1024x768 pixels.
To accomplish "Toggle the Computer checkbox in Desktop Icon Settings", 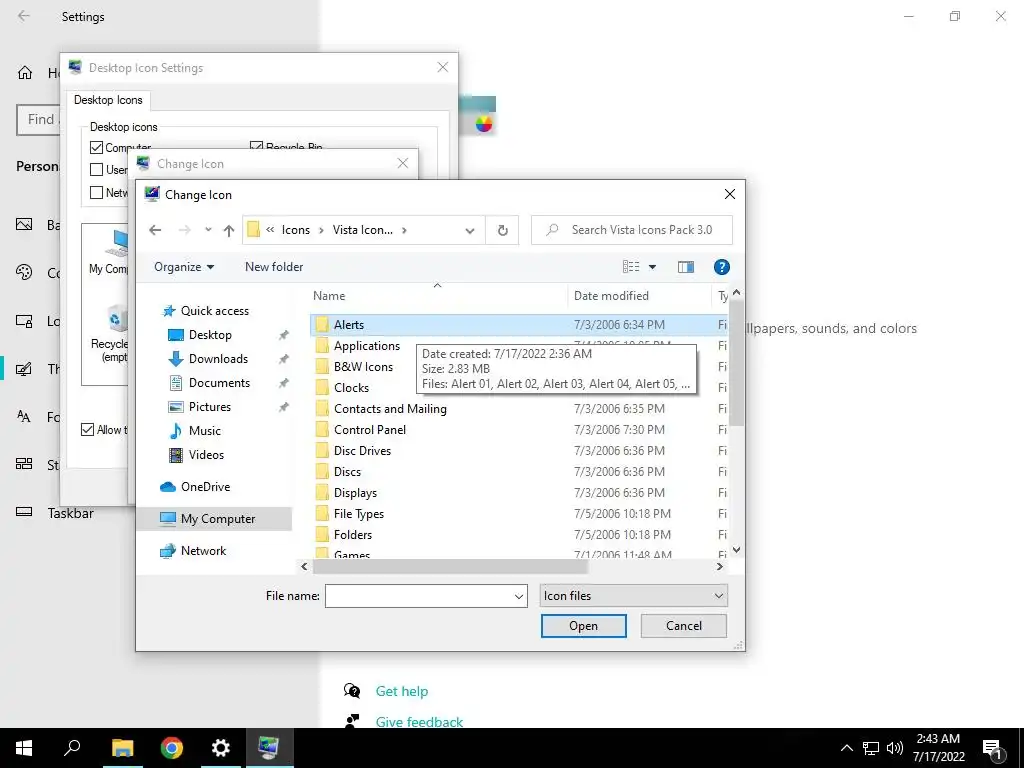I will 97,148.
